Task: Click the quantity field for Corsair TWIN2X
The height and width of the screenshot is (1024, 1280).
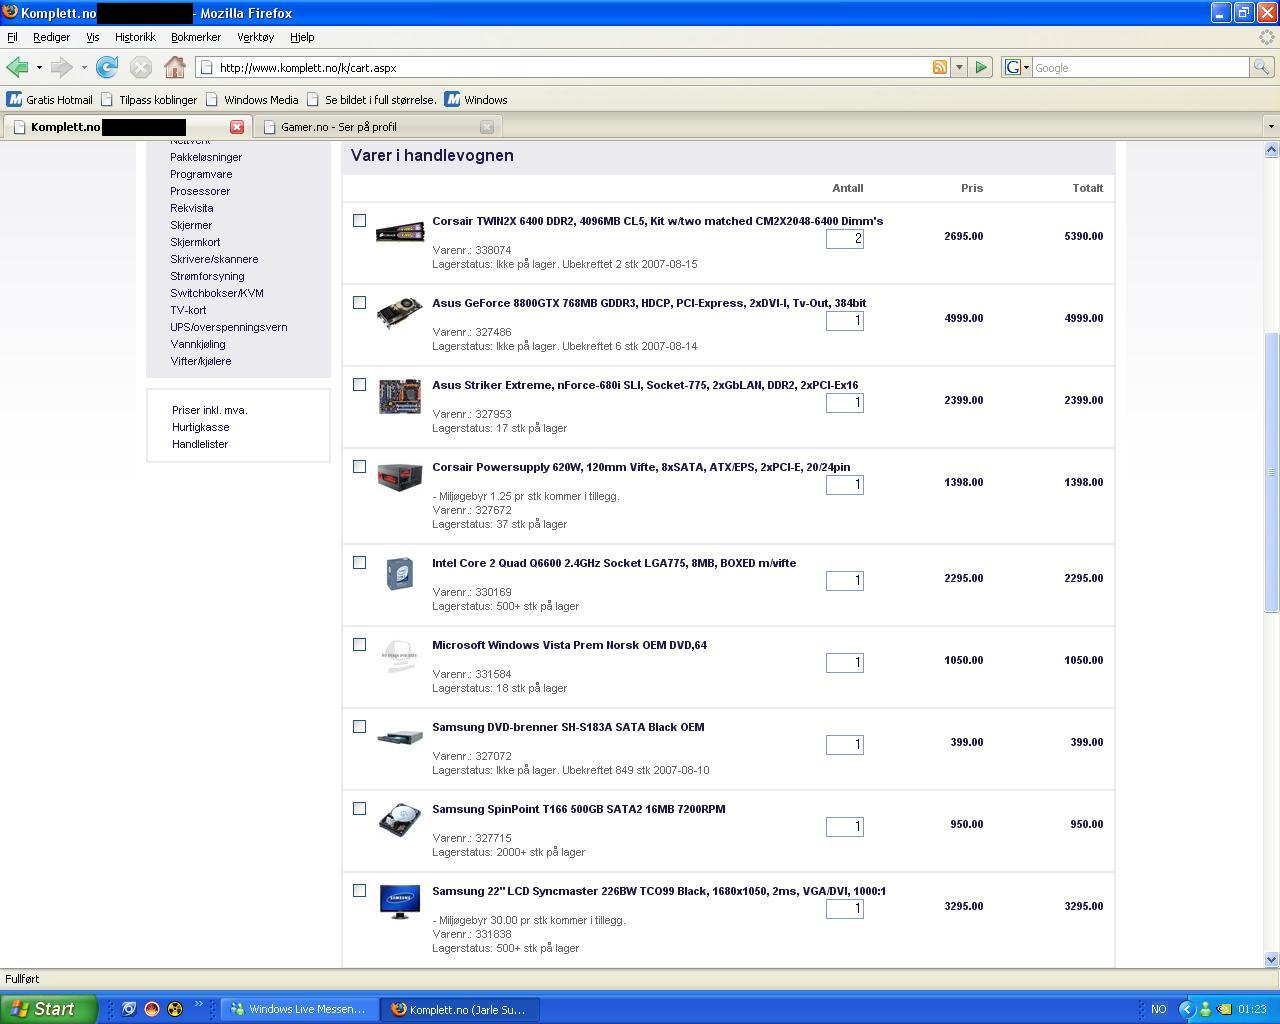Action: click(845, 239)
